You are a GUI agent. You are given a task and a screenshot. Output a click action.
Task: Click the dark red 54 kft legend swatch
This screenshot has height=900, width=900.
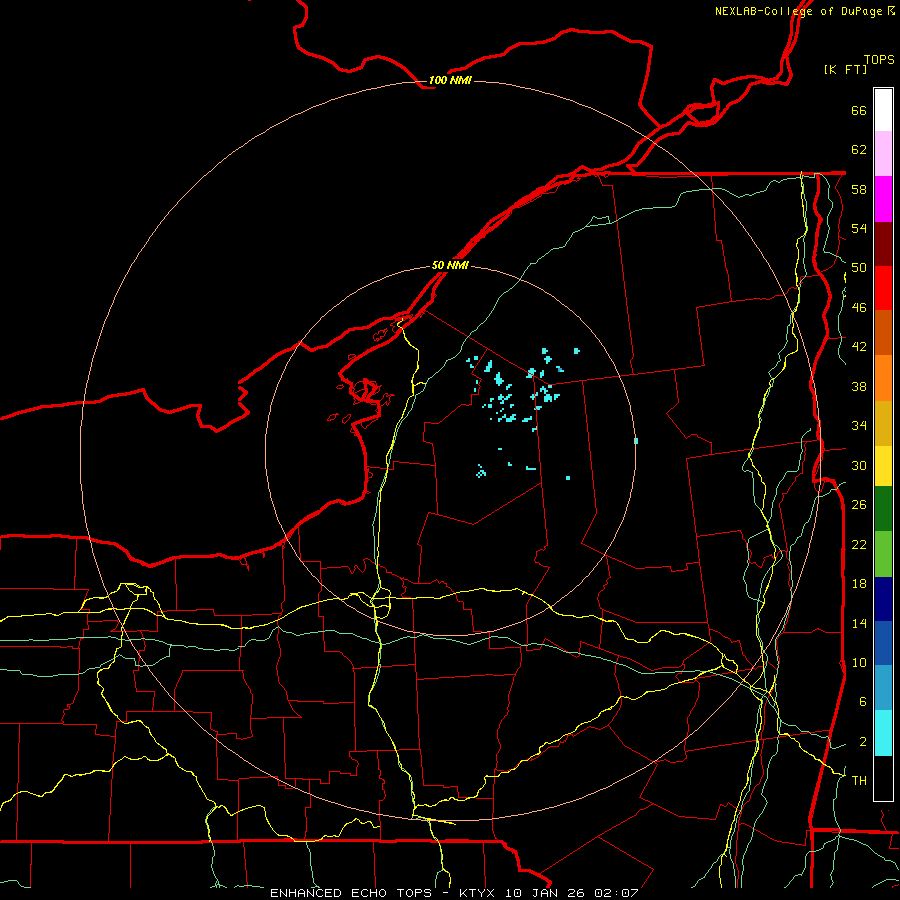(883, 244)
